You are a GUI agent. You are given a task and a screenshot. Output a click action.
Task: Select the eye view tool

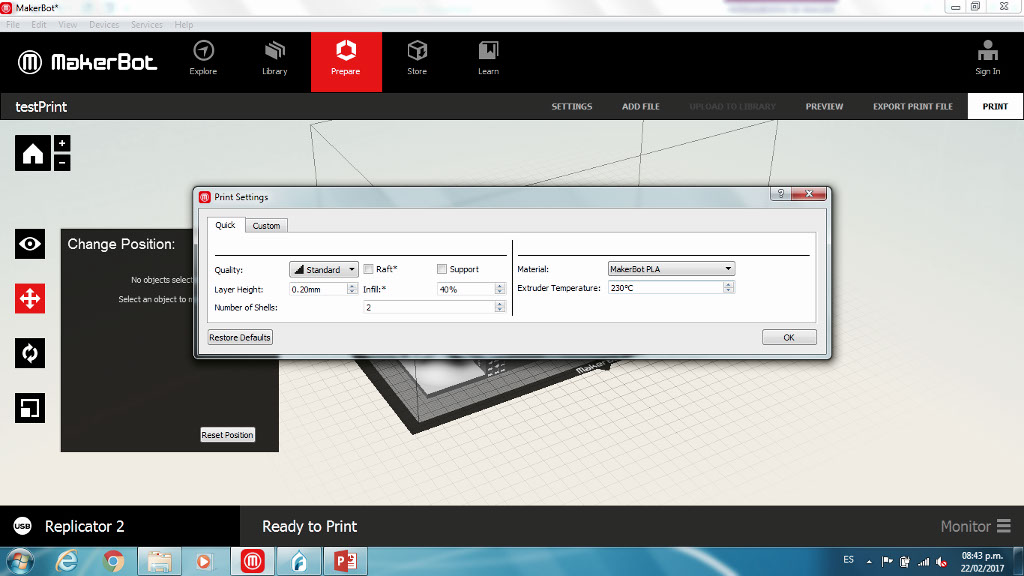[30, 244]
